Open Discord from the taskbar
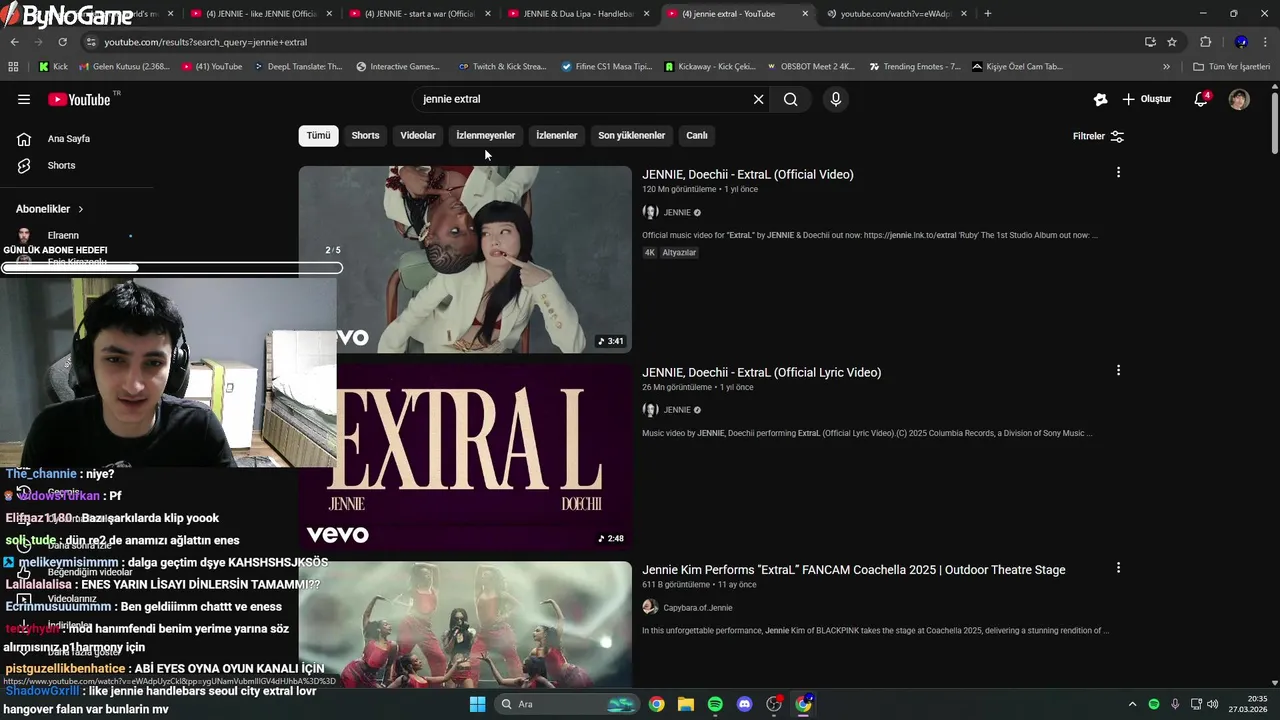Screen dimensions: 1280x720 744,704
